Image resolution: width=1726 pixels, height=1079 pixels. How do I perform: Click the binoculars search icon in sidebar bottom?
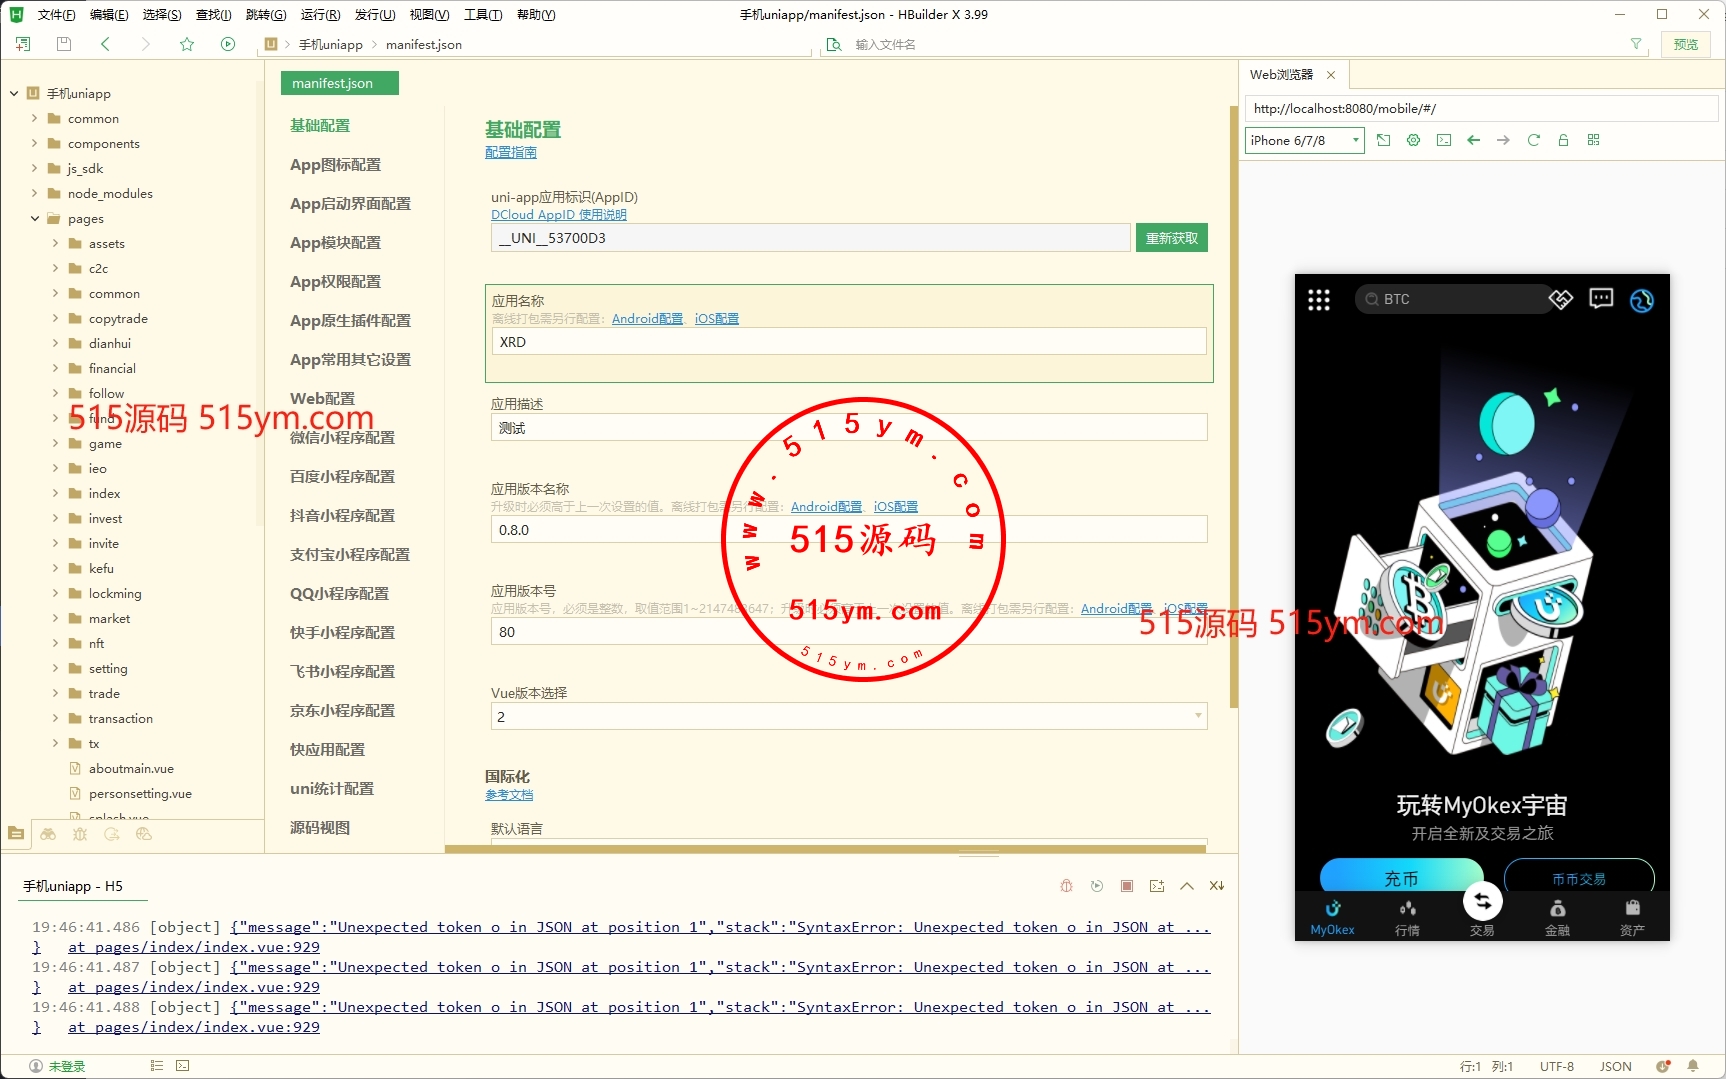pyautogui.click(x=48, y=834)
